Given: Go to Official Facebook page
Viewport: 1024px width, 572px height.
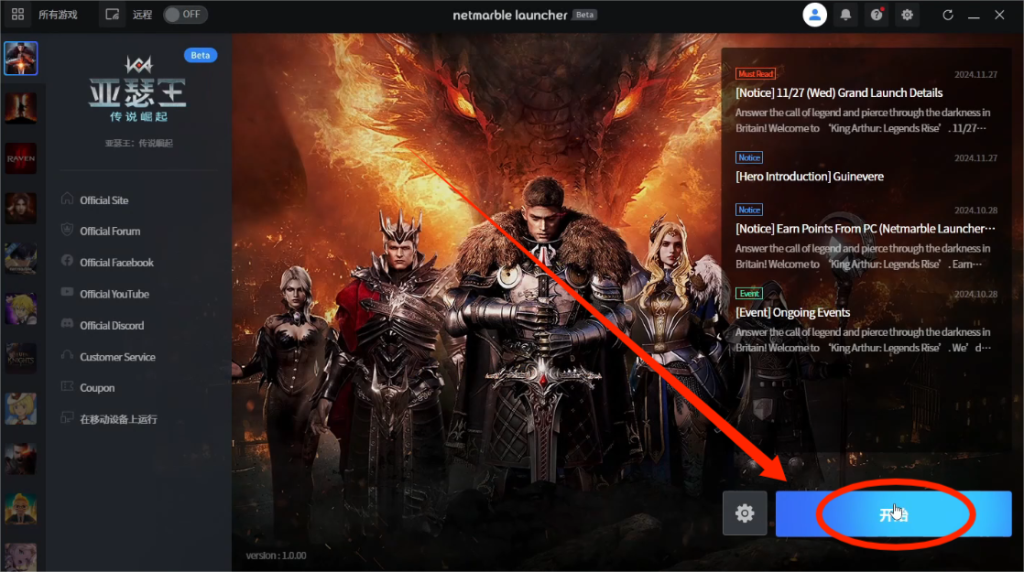Looking at the screenshot, I should point(116,262).
